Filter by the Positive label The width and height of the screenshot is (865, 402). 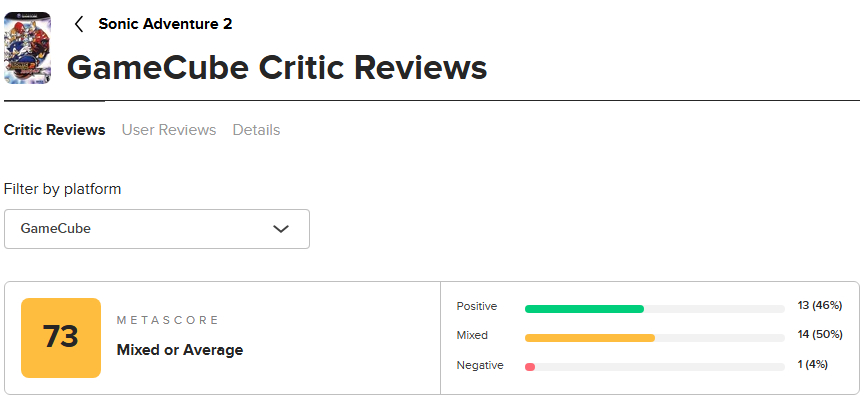(477, 306)
